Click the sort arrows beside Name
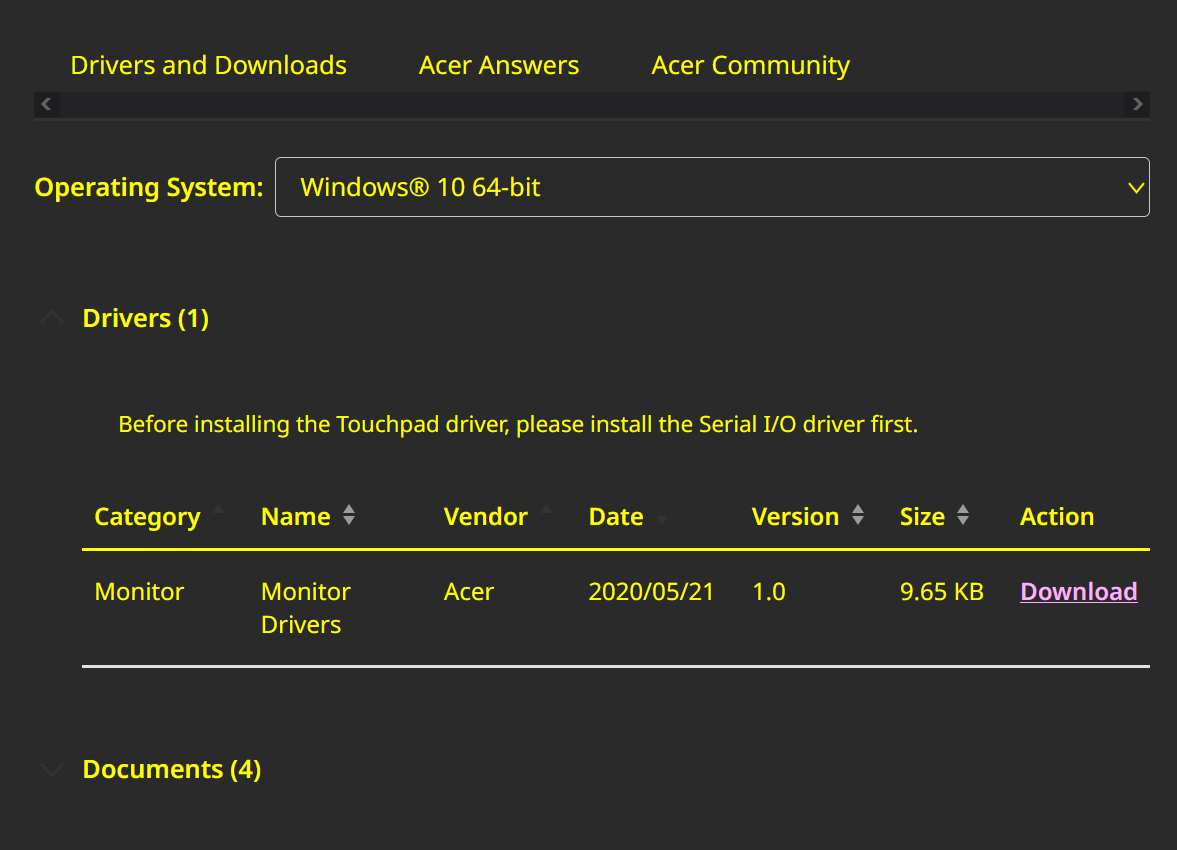This screenshot has height=850, width=1177. coord(349,516)
